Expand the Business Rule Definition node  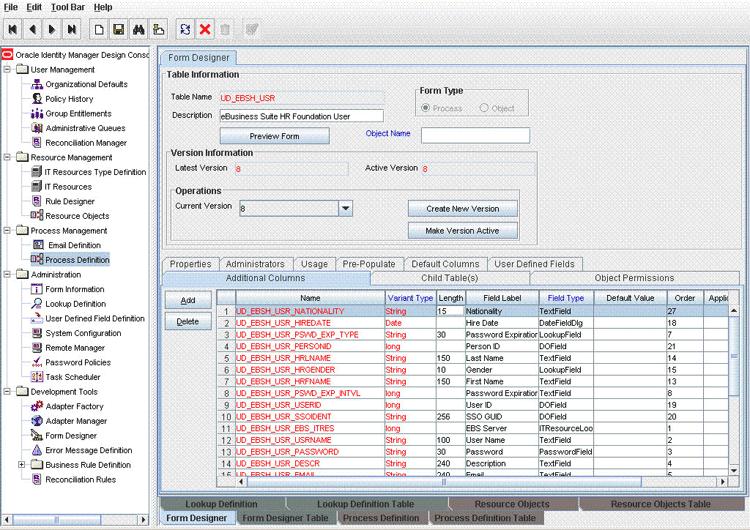pos(22,465)
